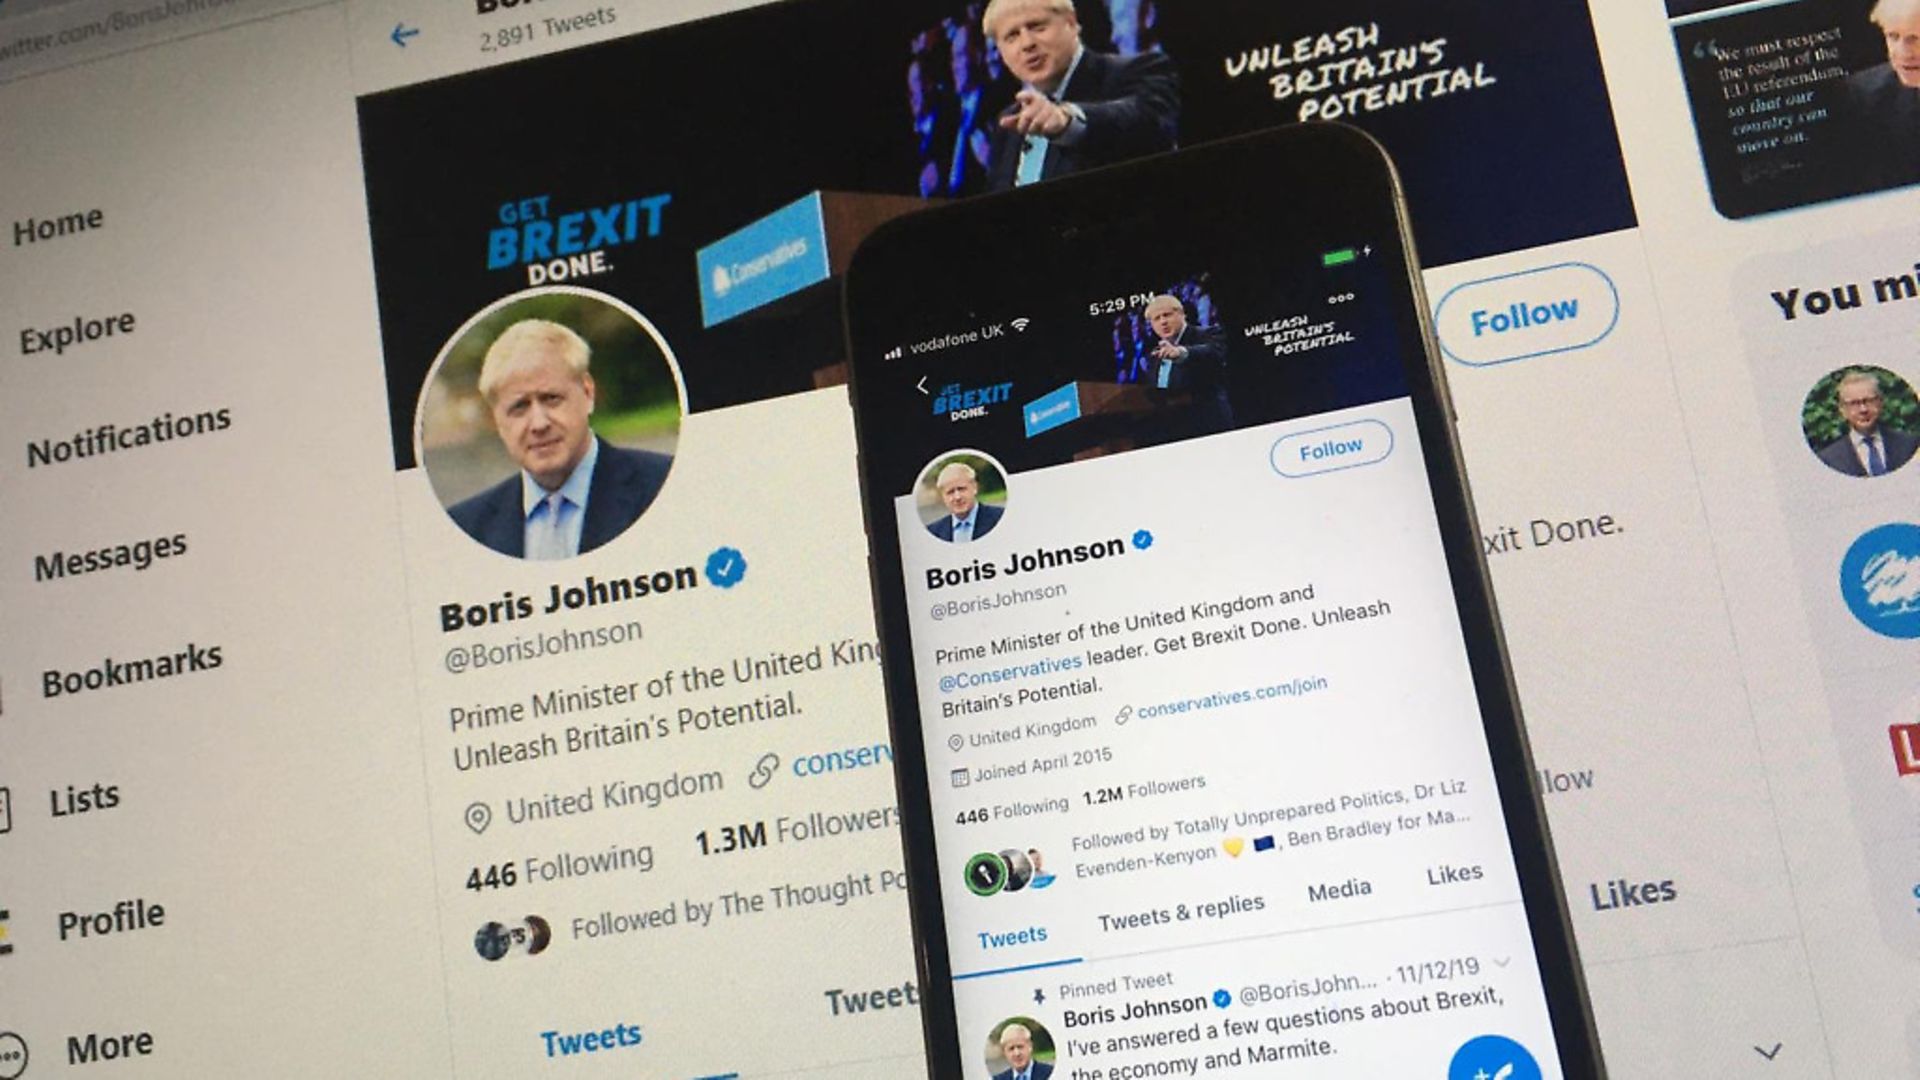The height and width of the screenshot is (1080, 1920).
Task: Click the verified badge next to Boris Johnson
Action: tap(725, 567)
